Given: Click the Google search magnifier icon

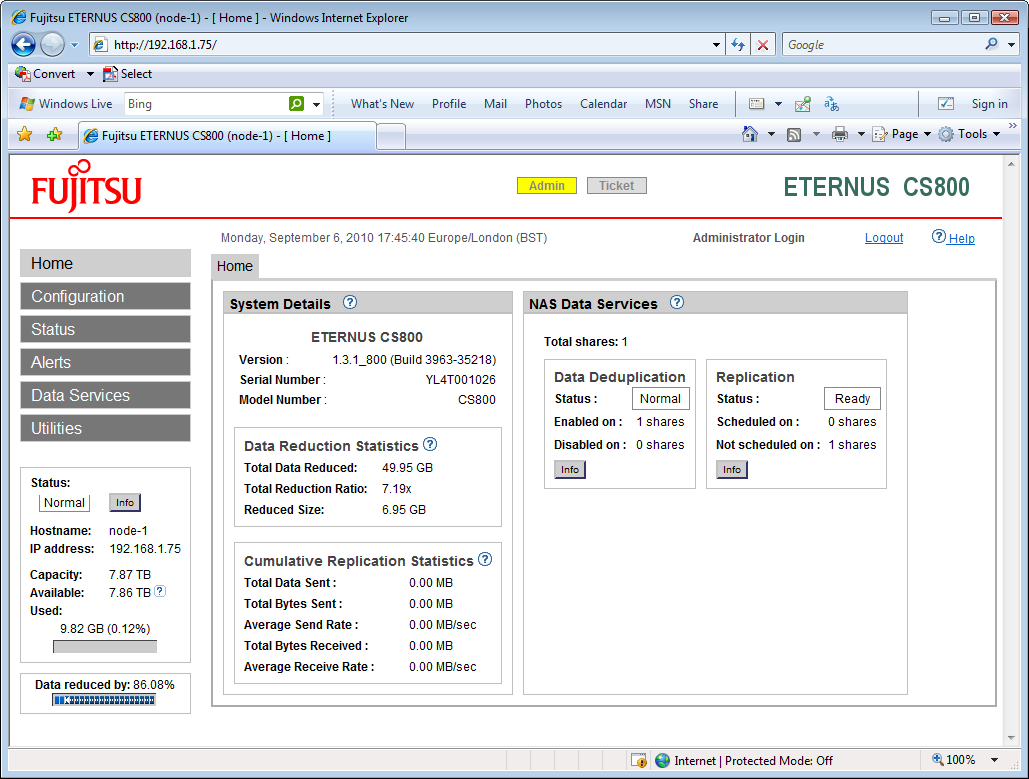Looking at the screenshot, I should (x=991, y=44).
